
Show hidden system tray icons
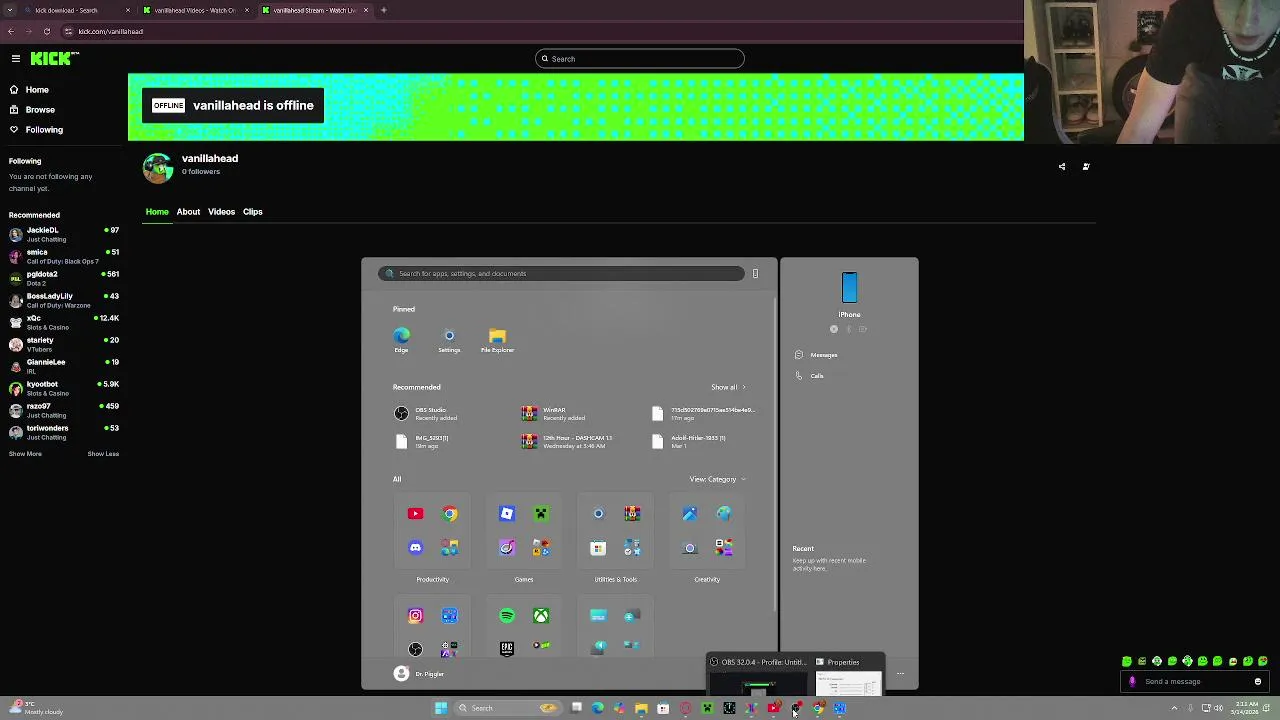click(x=1174, y=708)
